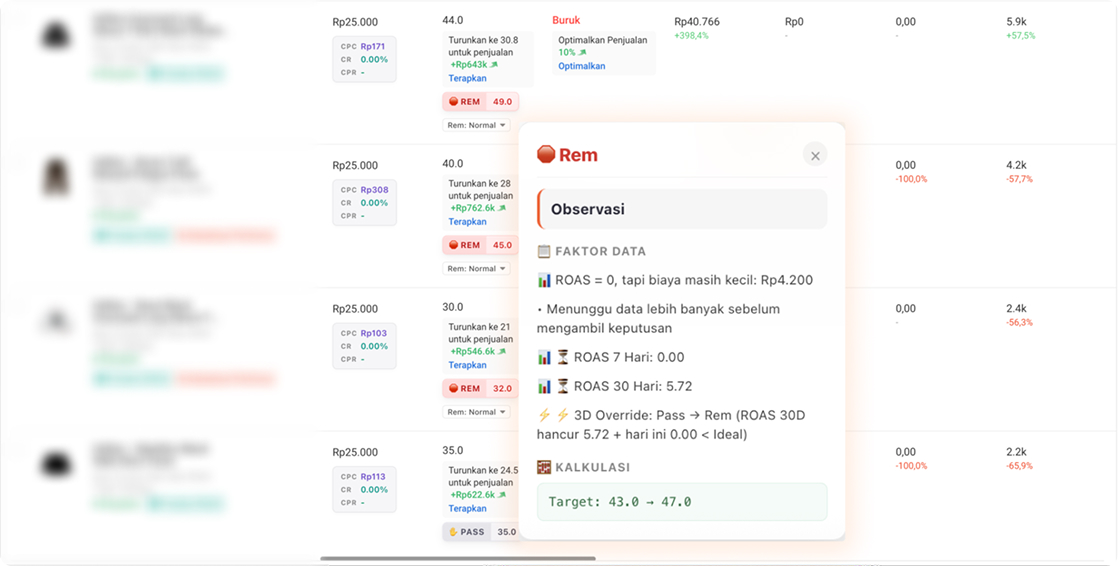Image resolution: width=1118 pixels, height=566 pixels.
Task: Click the 4.2k value
Action: [1016, 165]
